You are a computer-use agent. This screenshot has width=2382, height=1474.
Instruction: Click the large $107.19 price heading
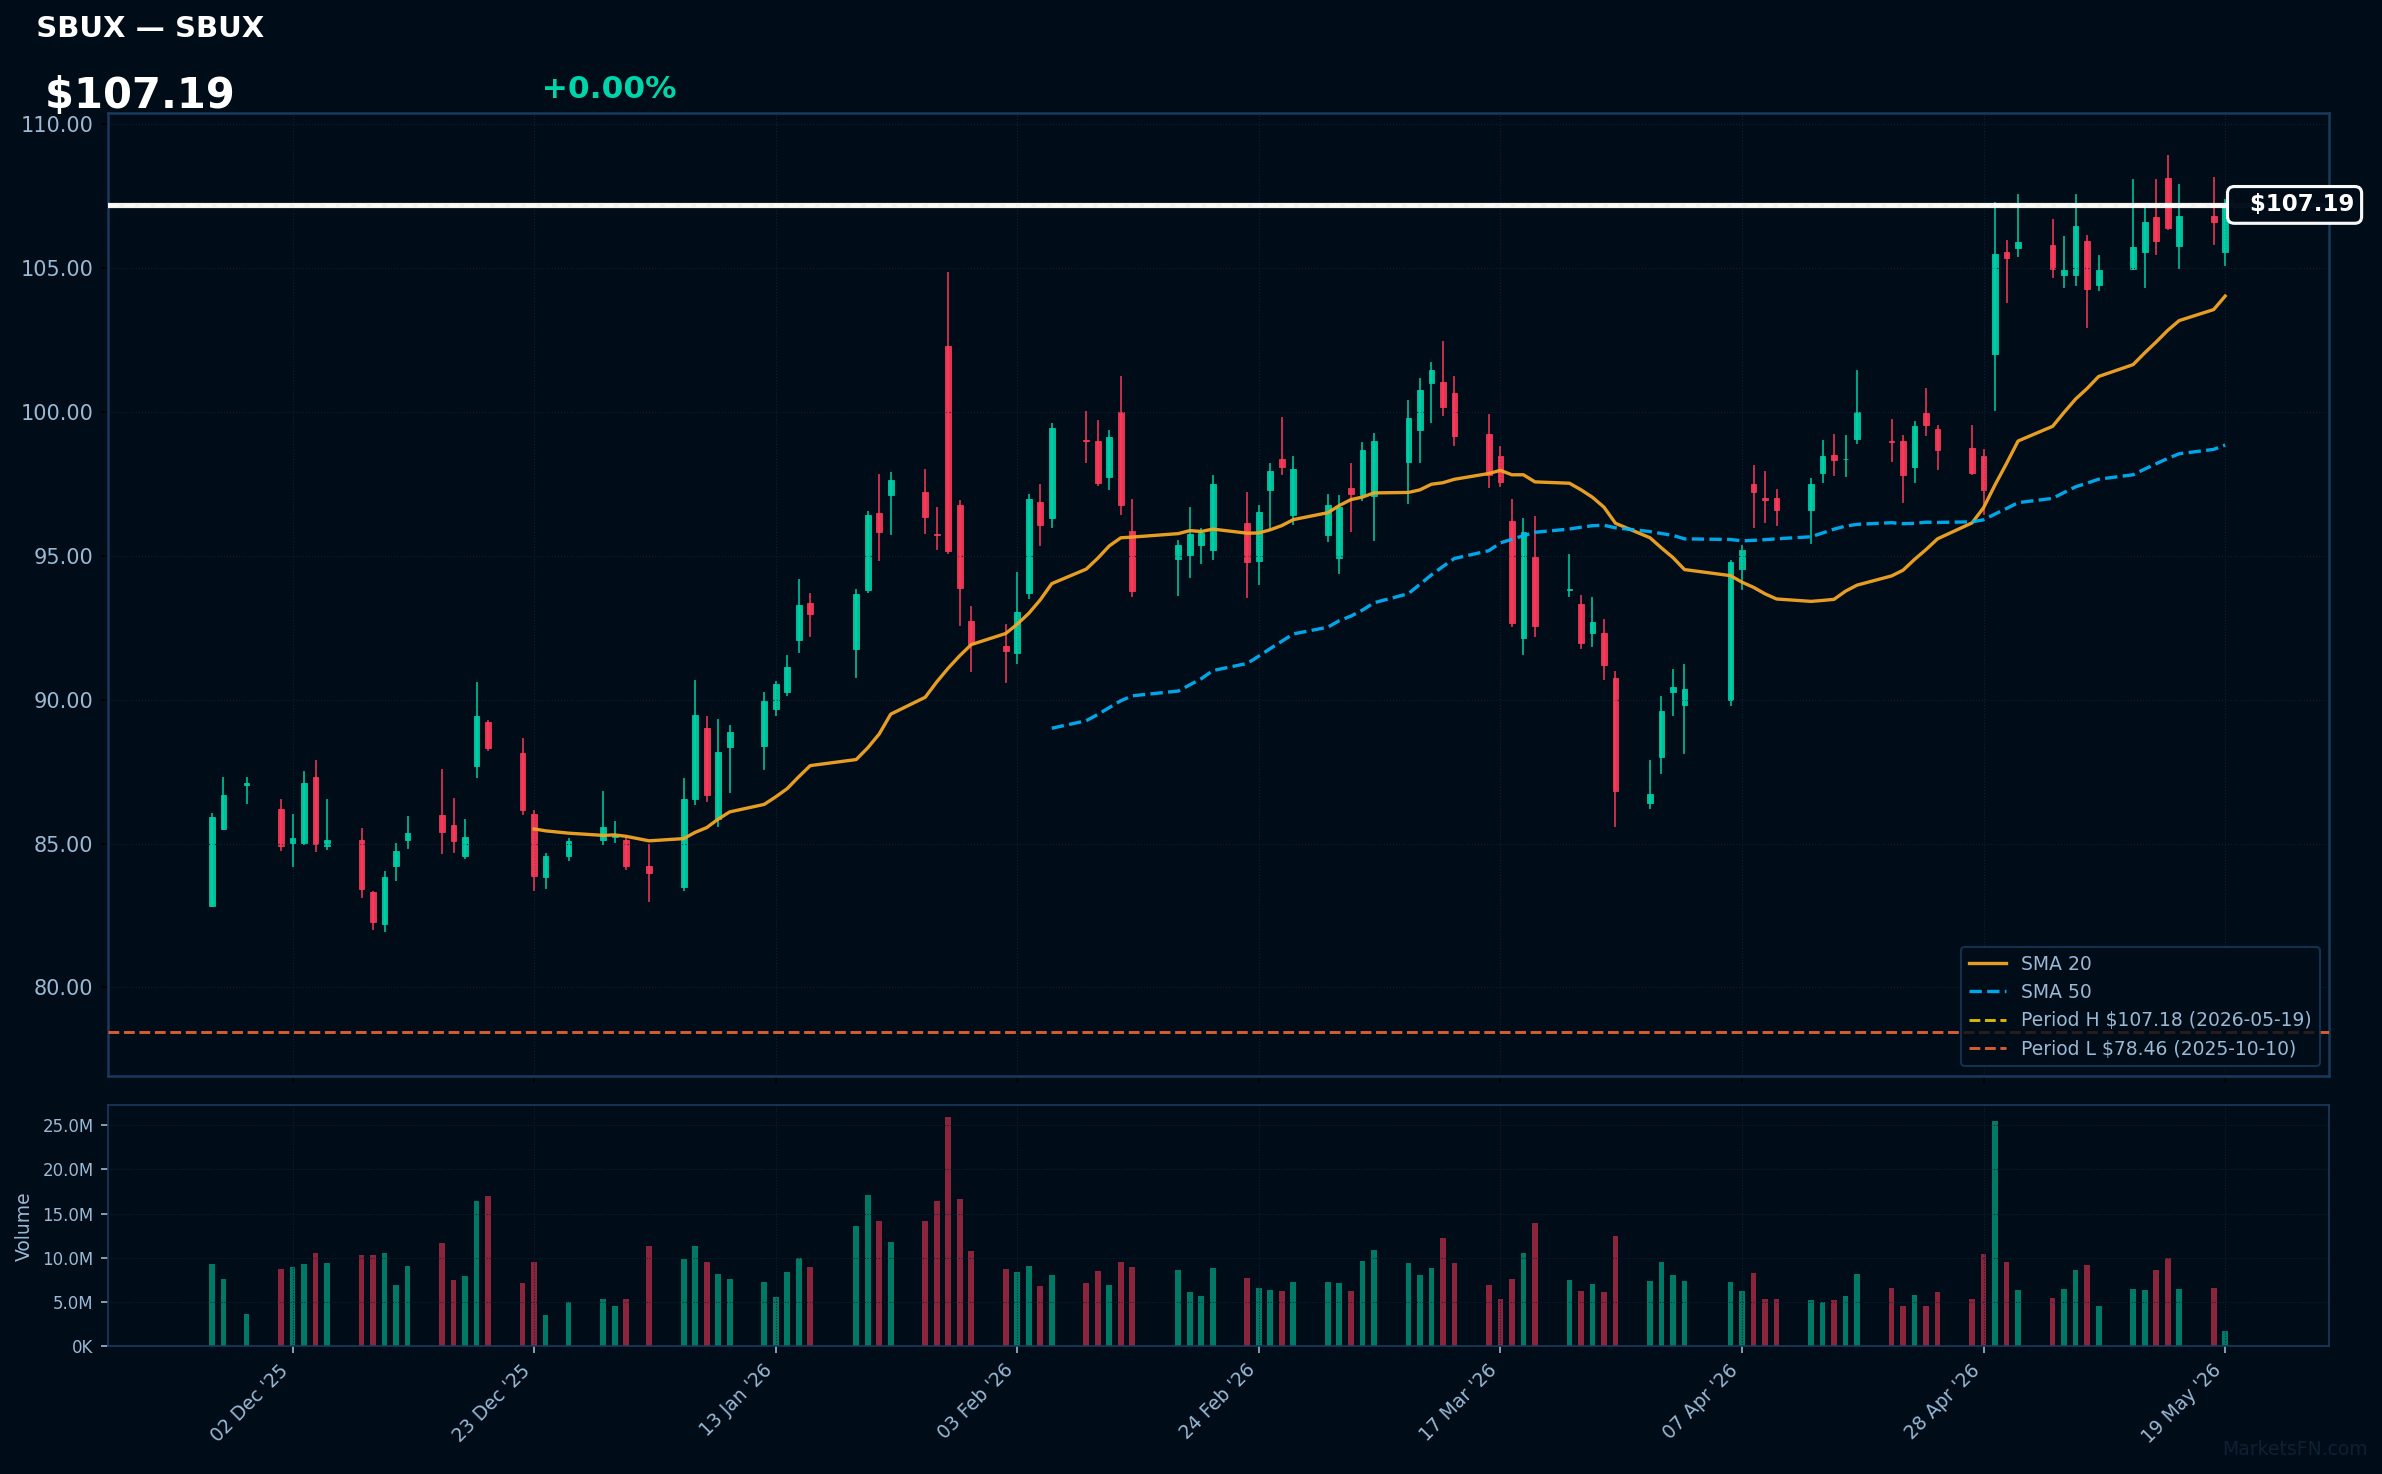pyautogui.click(x=139, y=94)
